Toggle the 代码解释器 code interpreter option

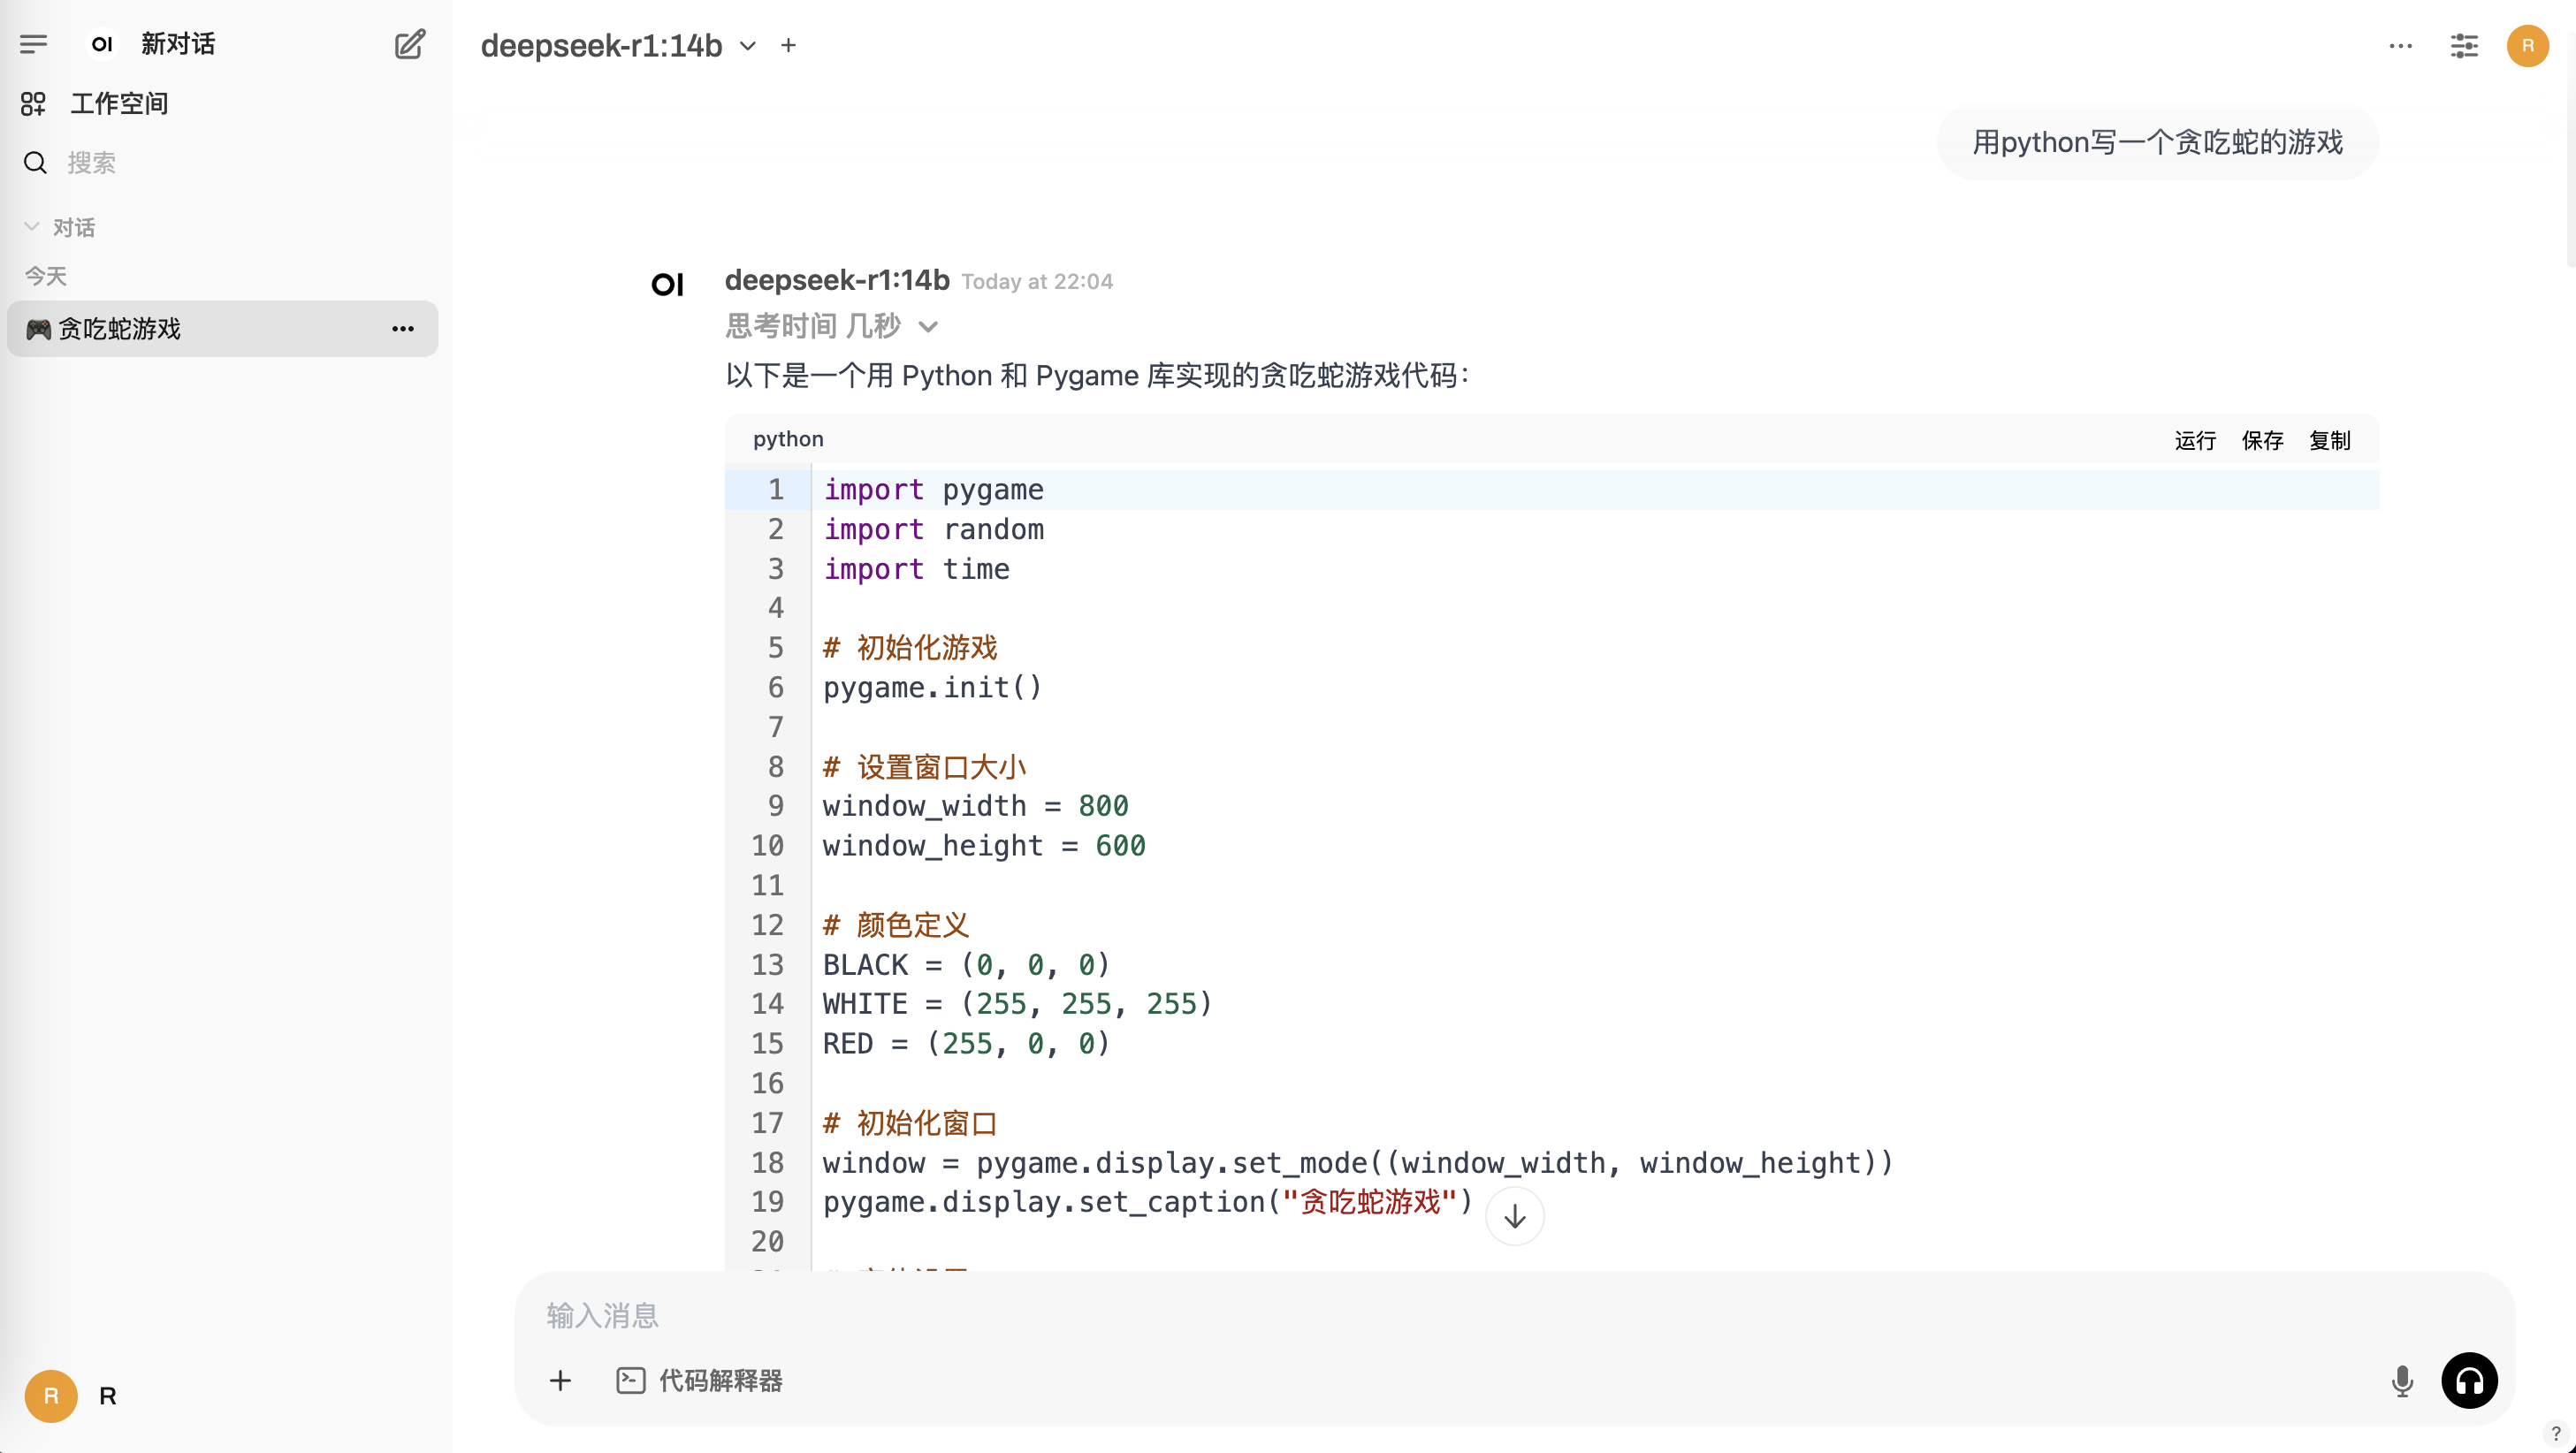click(700, 1381)
